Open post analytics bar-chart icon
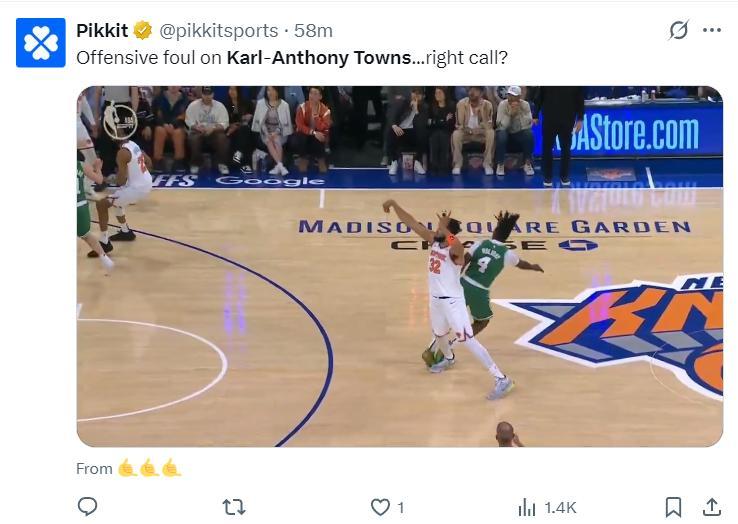This screenshot has width=738, height=524. click(527, 508)
